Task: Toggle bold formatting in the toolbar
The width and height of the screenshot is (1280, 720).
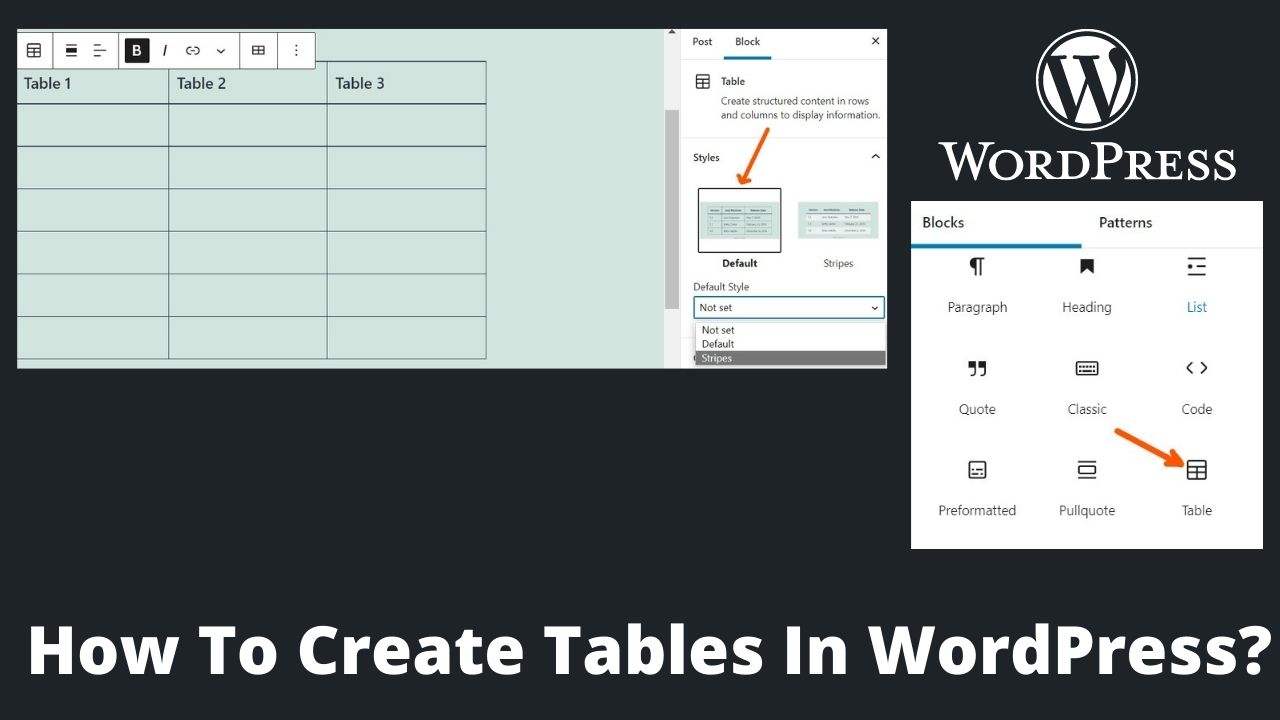Action: click(136, 50)
